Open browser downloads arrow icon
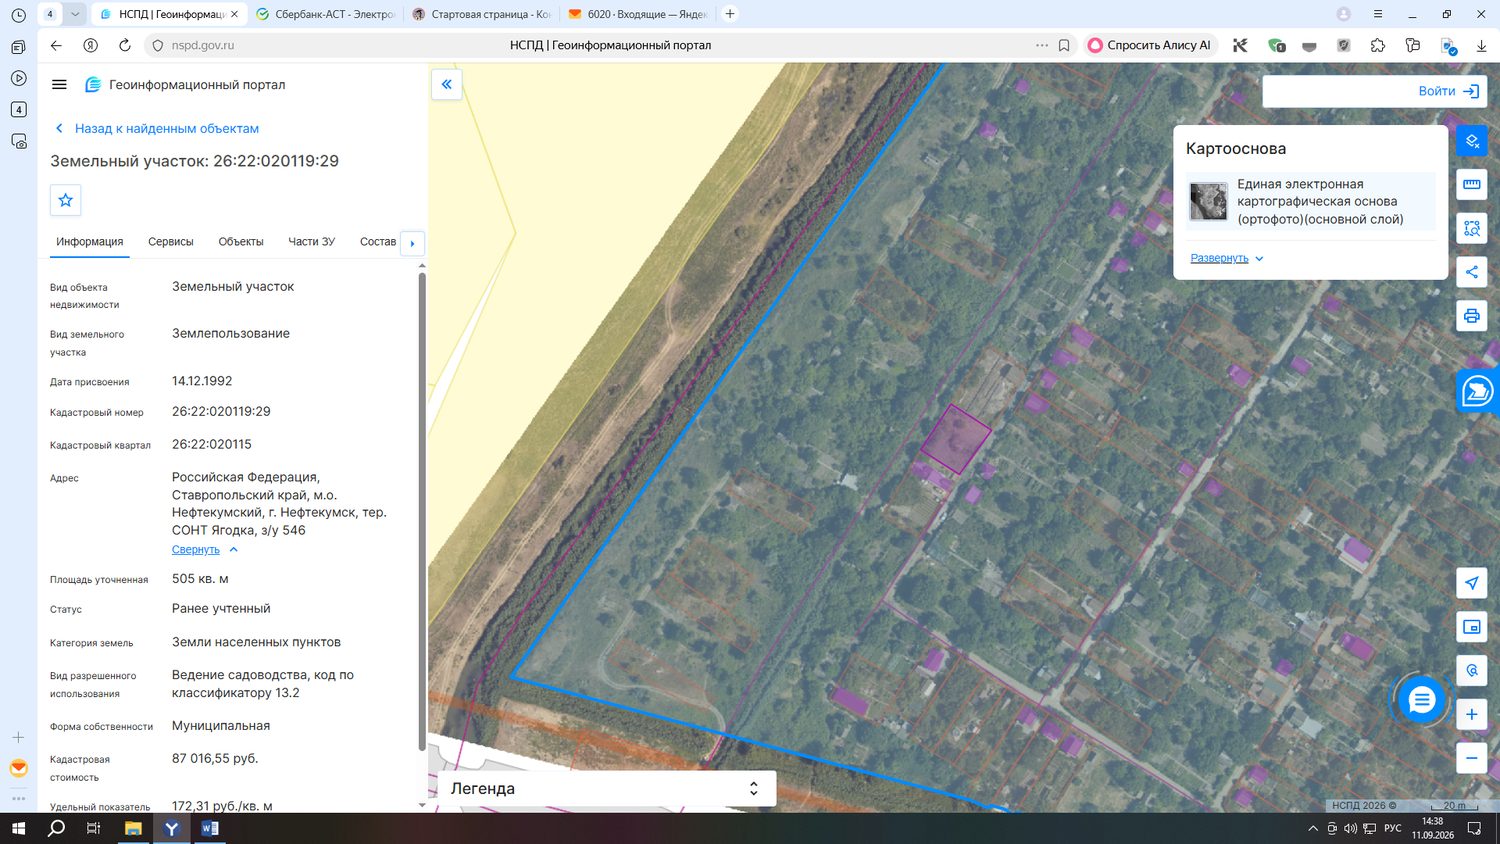The width and height of the screenshot is (1500, 844). click(1481, 45)
